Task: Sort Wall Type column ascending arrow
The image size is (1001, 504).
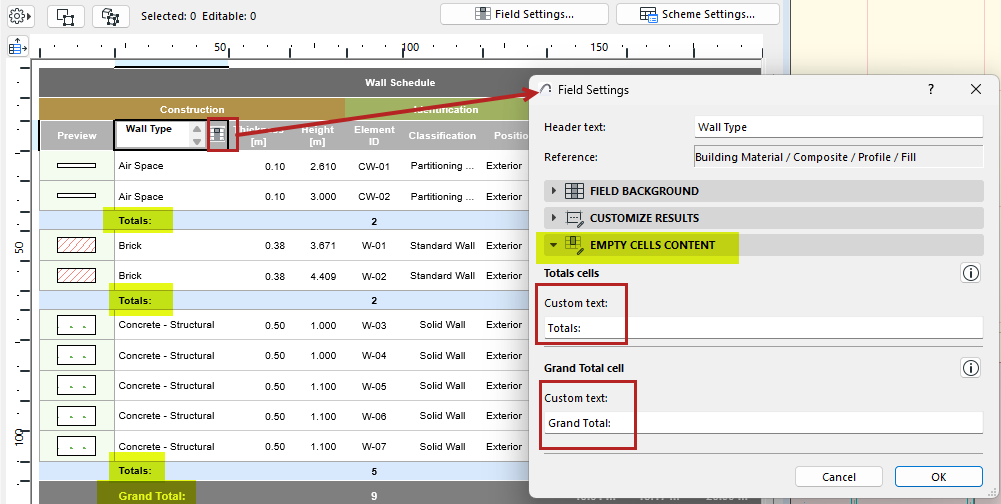Action: (197, 130)
